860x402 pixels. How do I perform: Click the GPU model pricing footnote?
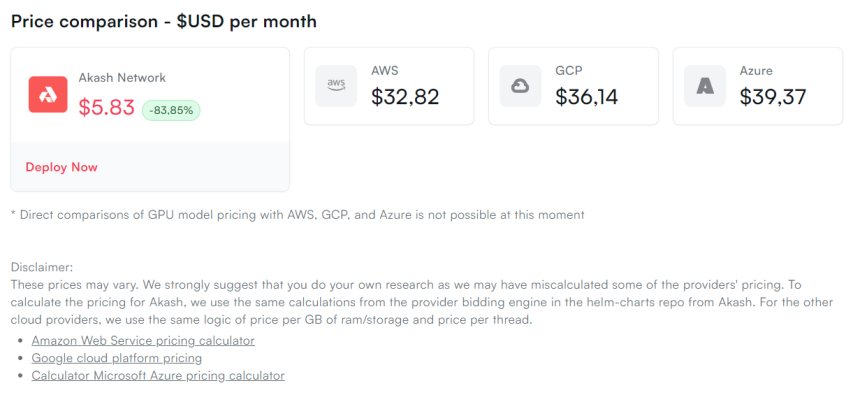coord(297,214)
